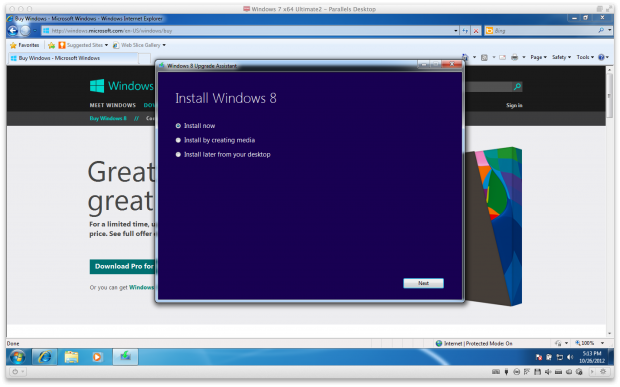Click the teal website search magnifier icon
The height and width of the screenshot is (387, 620).
[517, 86]
